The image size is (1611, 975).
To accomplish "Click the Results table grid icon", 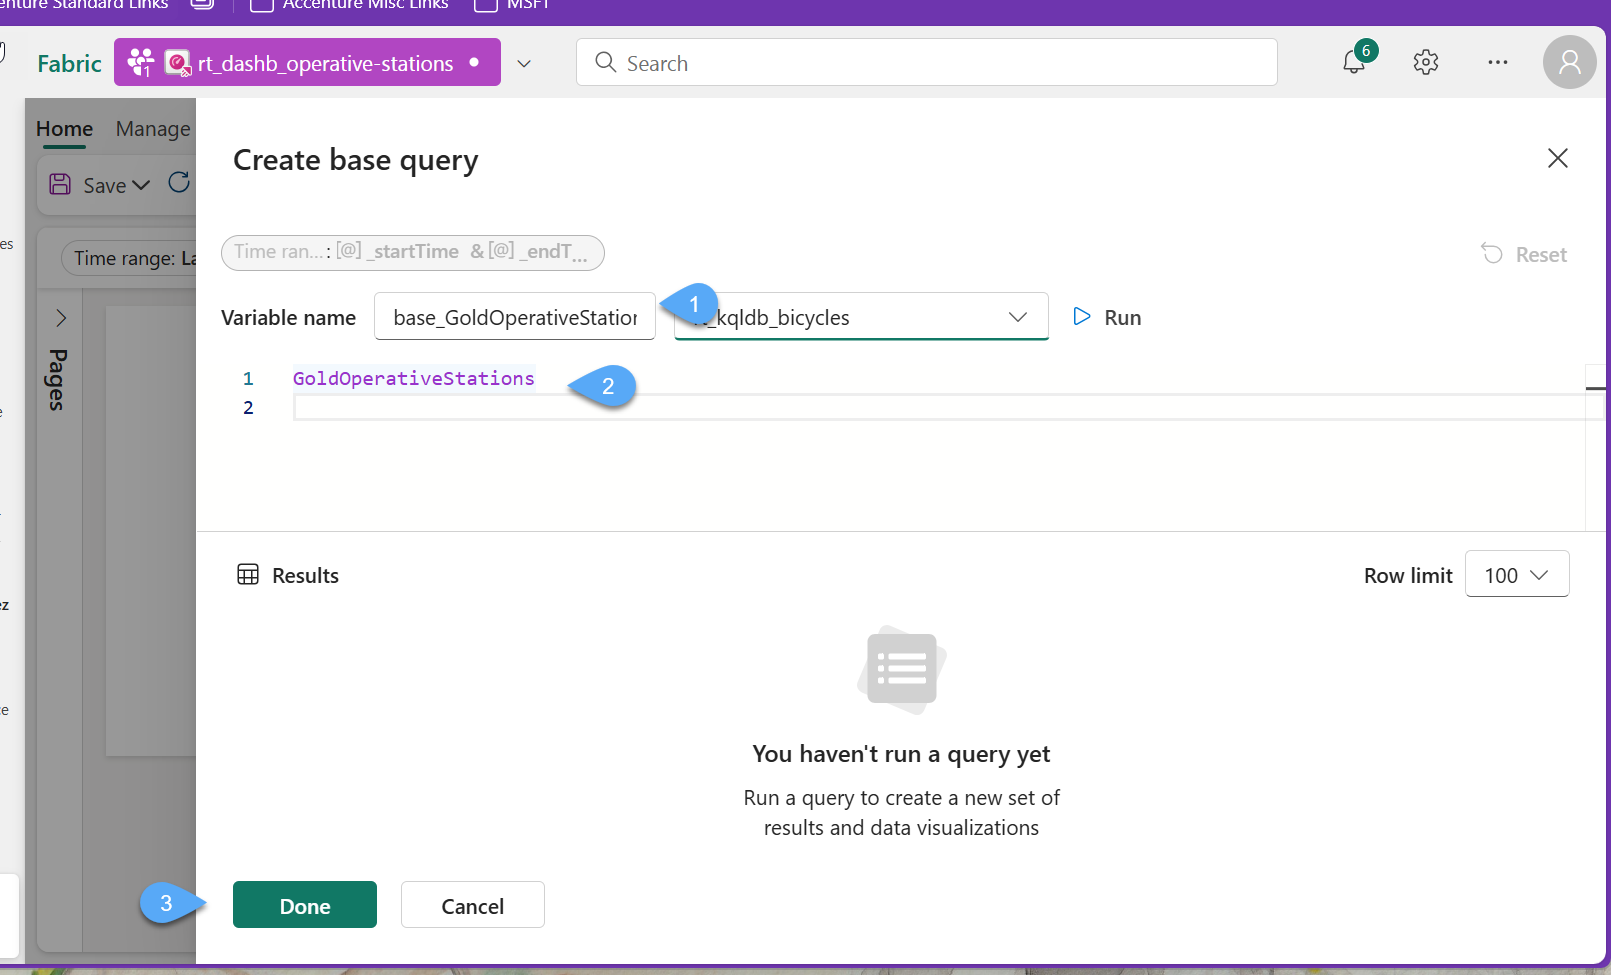I will (x=248, y=575).
